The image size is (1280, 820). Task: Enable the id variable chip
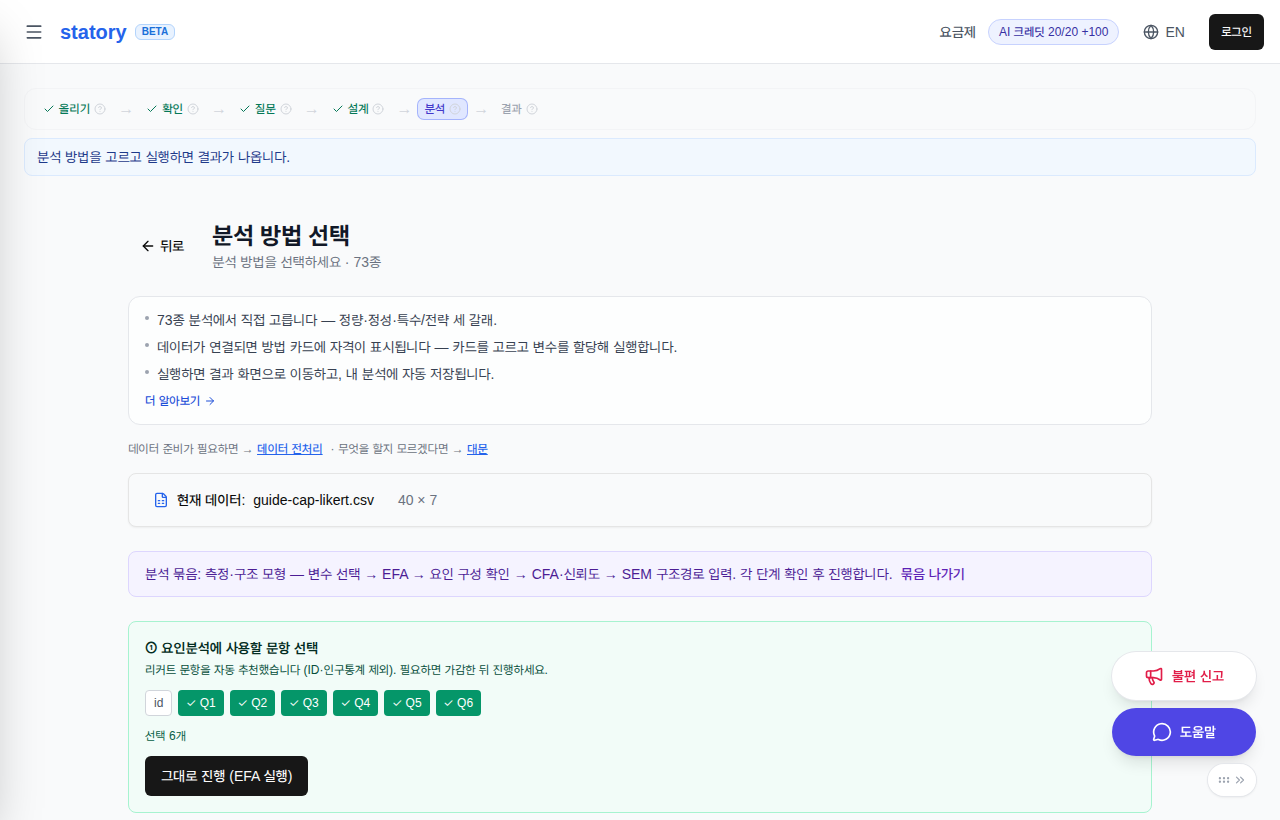click(x=158, y=703)
